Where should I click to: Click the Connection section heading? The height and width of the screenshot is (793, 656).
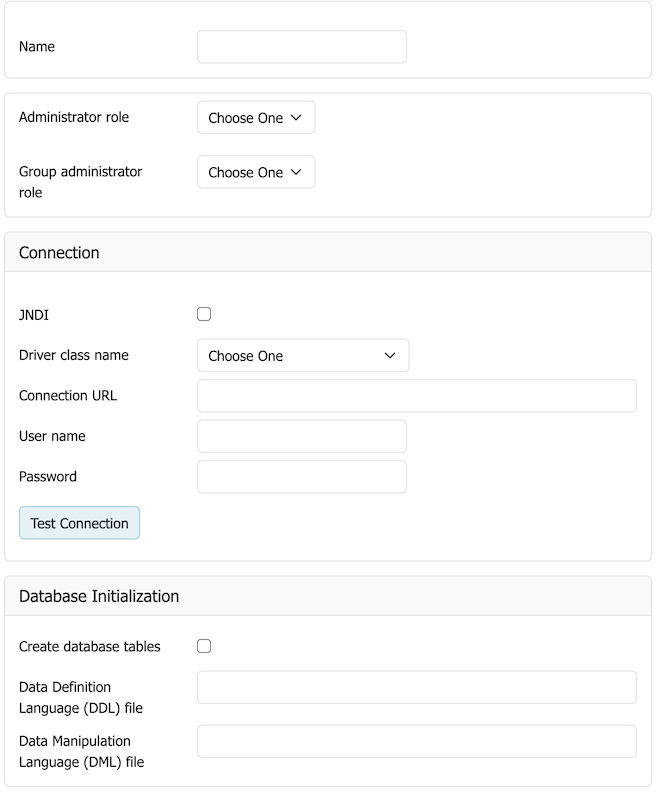(59, 252)
